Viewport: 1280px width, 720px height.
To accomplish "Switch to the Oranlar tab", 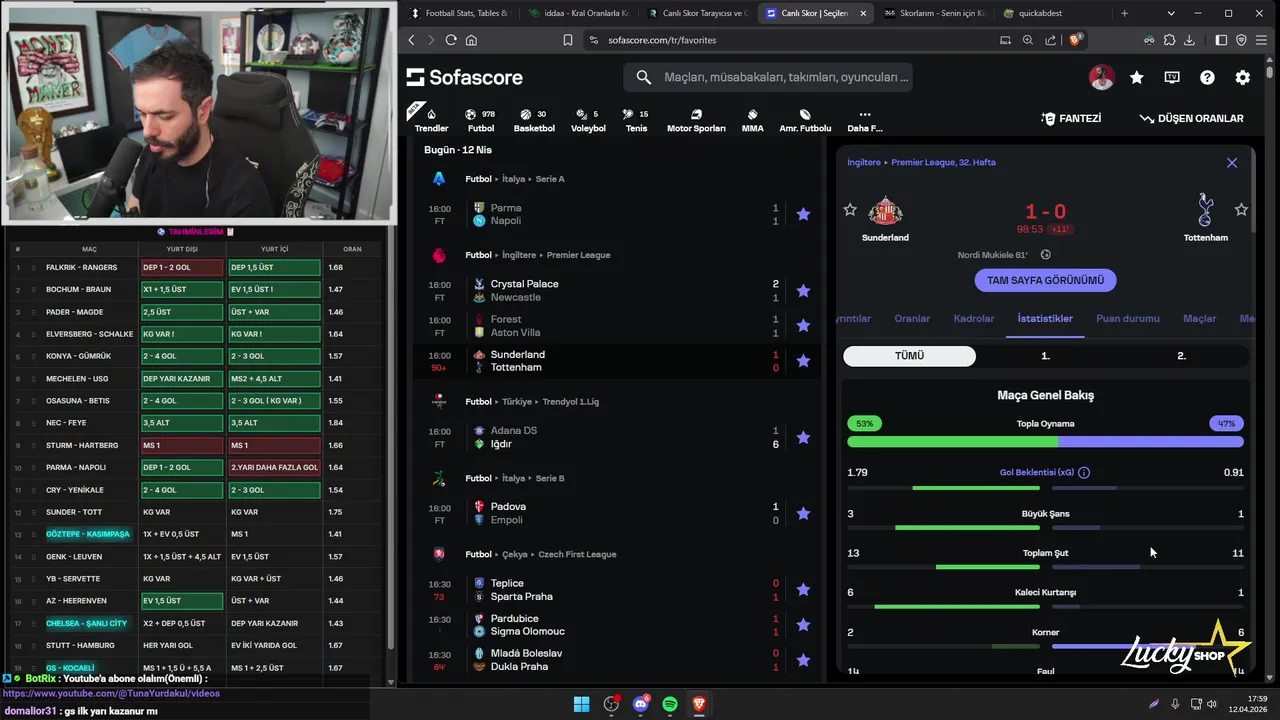I will click(x=912, y=319).
